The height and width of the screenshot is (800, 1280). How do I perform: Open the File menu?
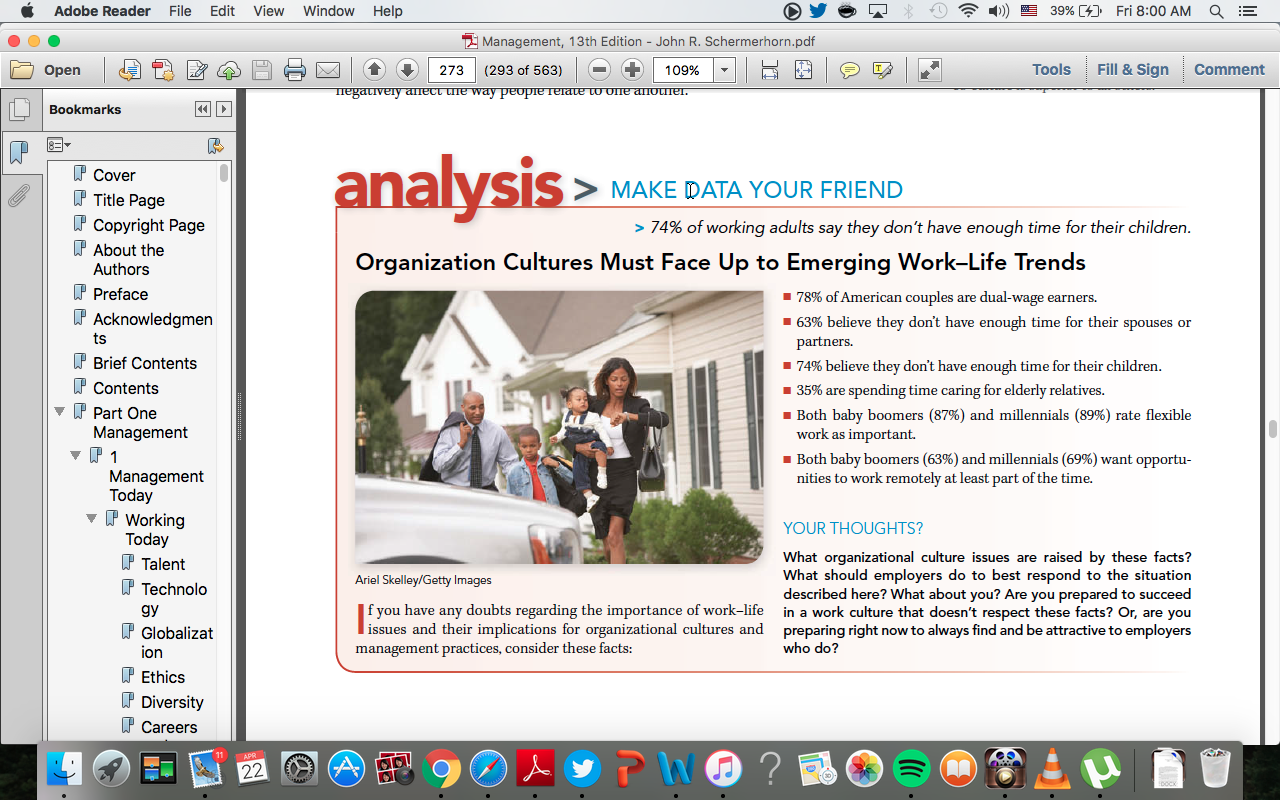click(x=180, y=11)
